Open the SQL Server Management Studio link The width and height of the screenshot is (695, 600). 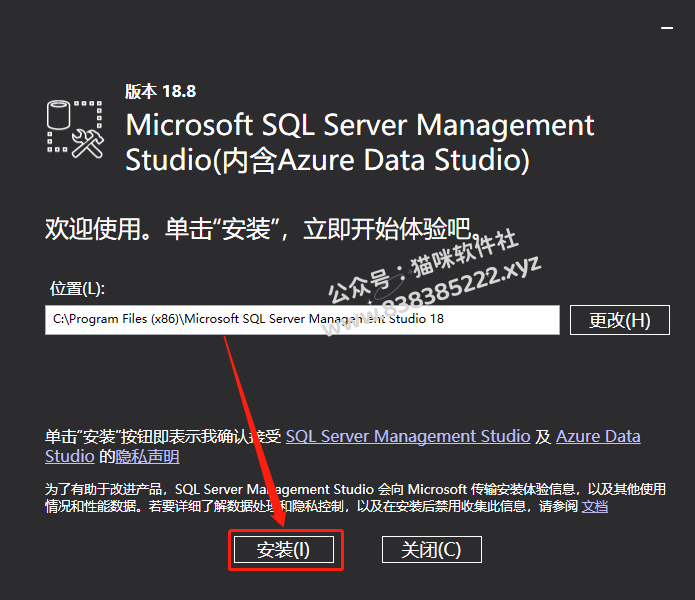408,436
